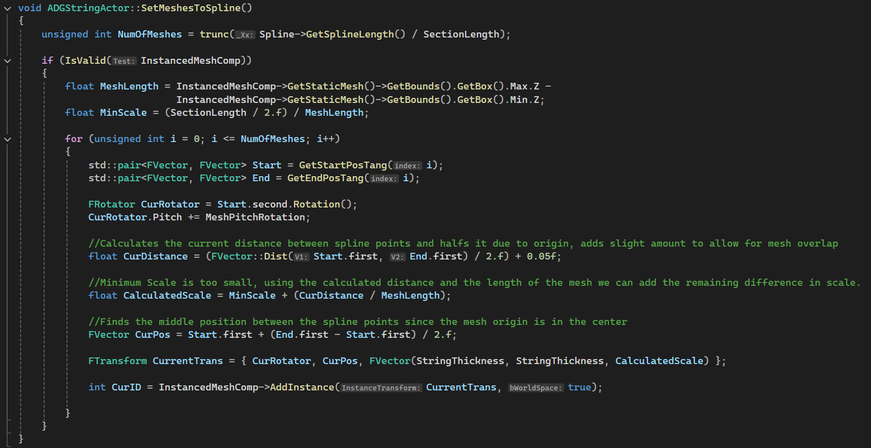Click MeshLength in its float declaration
The height and width of the screenshot is (448, 871).
point(129,87)
